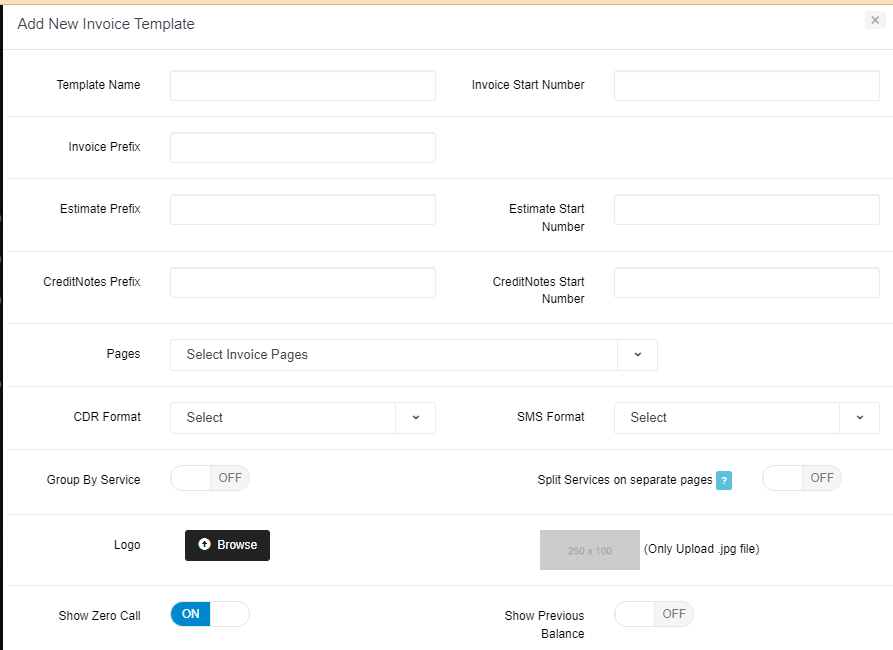Open the Select Invoice Pages dropdown

click(394, 355)
